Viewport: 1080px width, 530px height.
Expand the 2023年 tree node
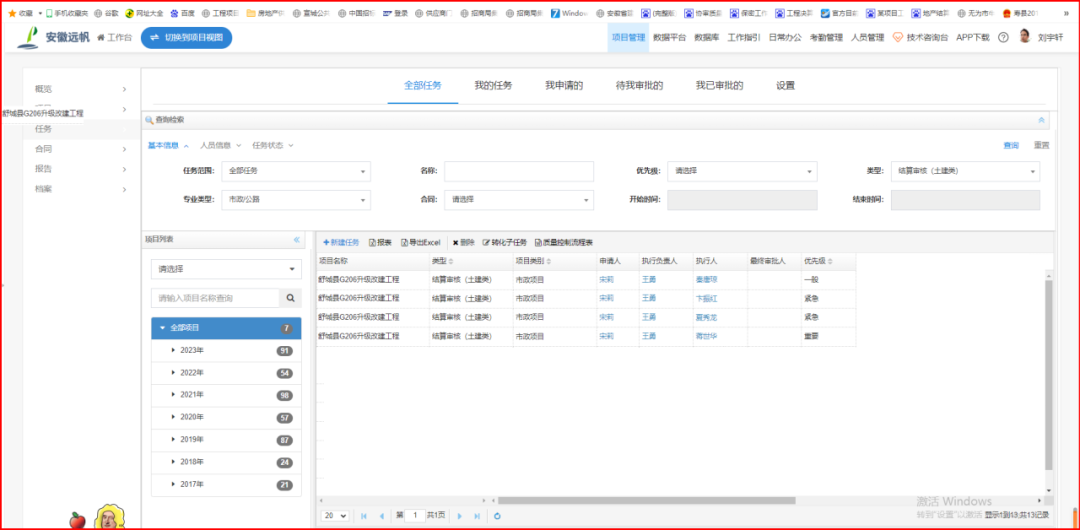173,350
